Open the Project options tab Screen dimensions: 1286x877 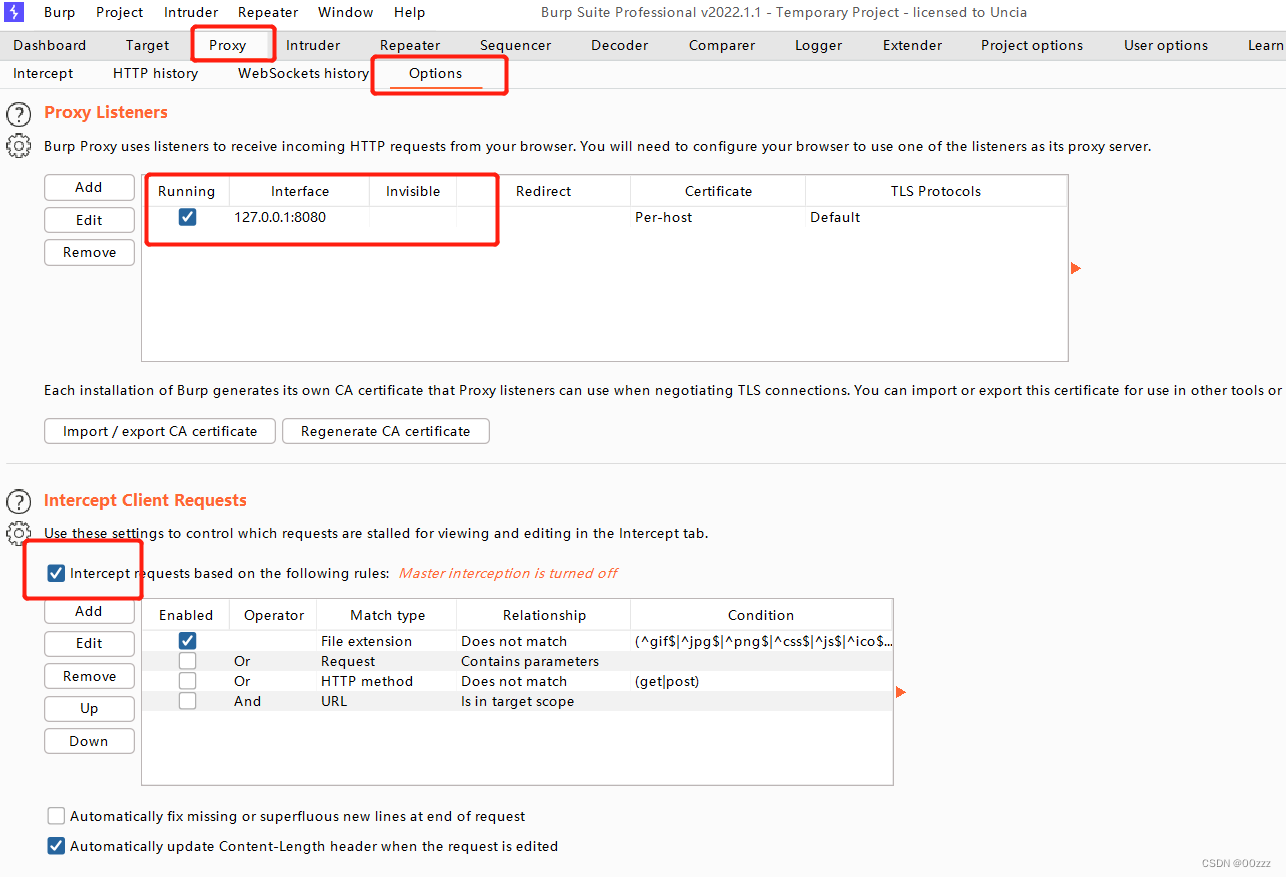(1032, 45)
